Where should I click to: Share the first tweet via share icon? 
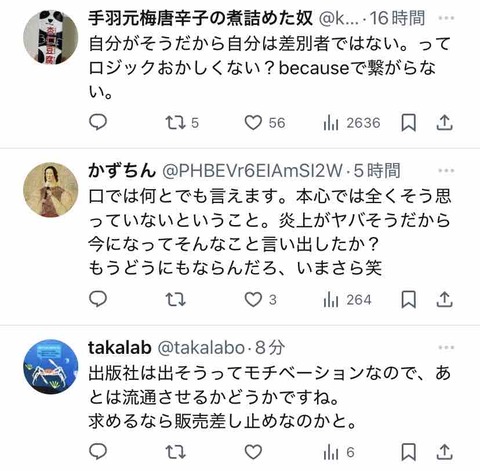(x=444, y=123)
